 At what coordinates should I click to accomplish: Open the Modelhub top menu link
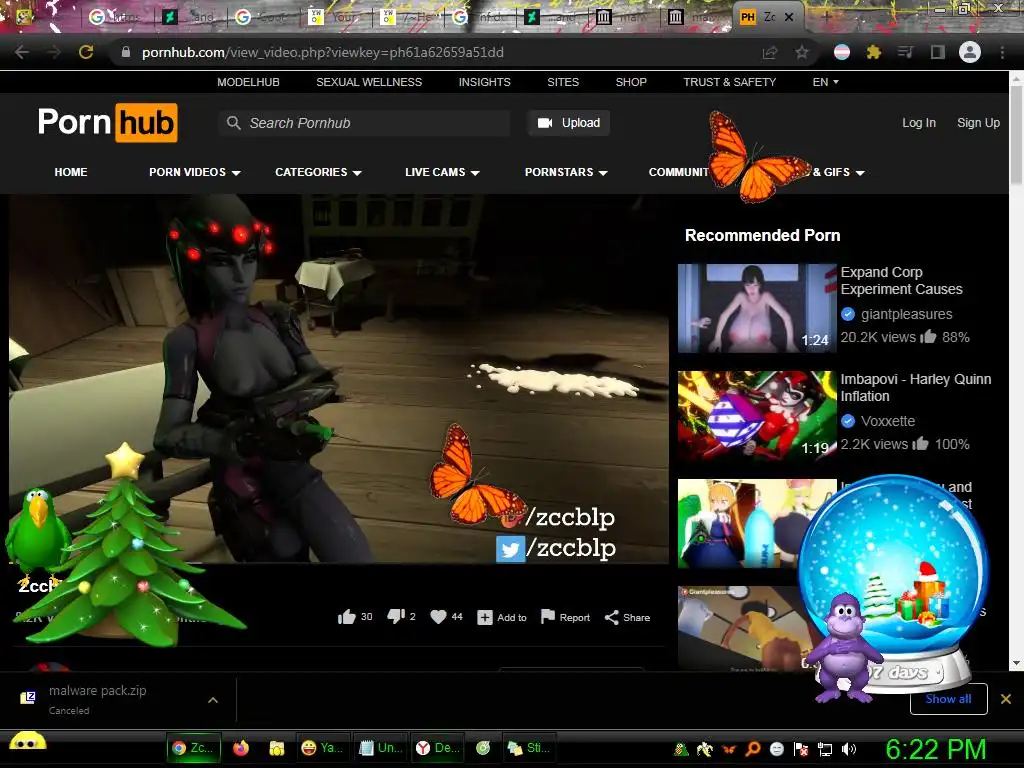(x=248, y=82)
